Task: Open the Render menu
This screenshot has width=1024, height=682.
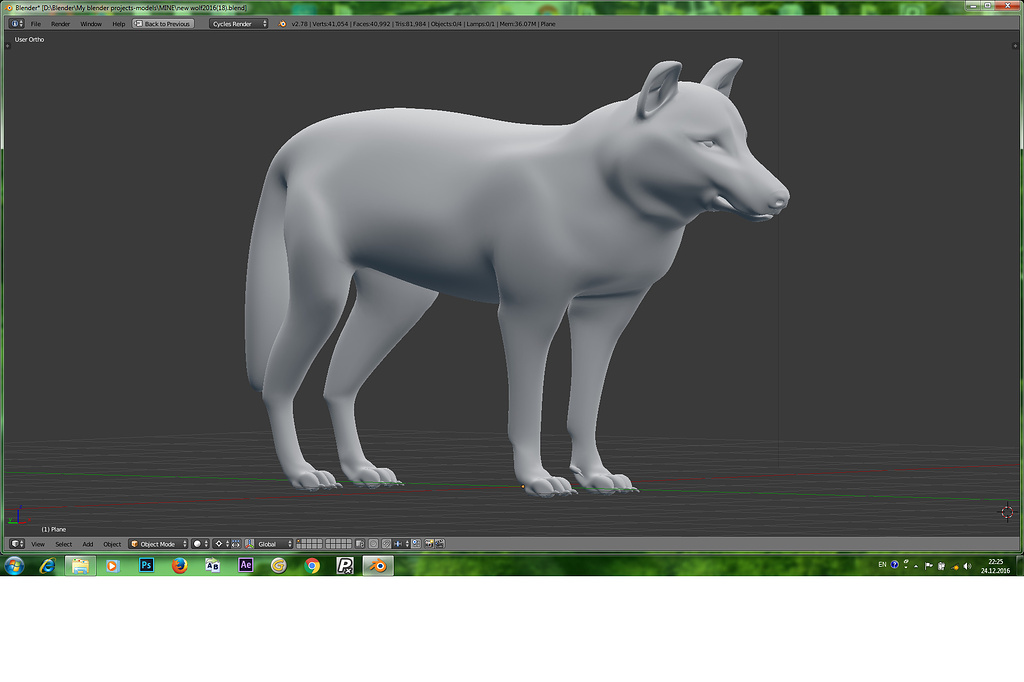Action: (60, 24)
